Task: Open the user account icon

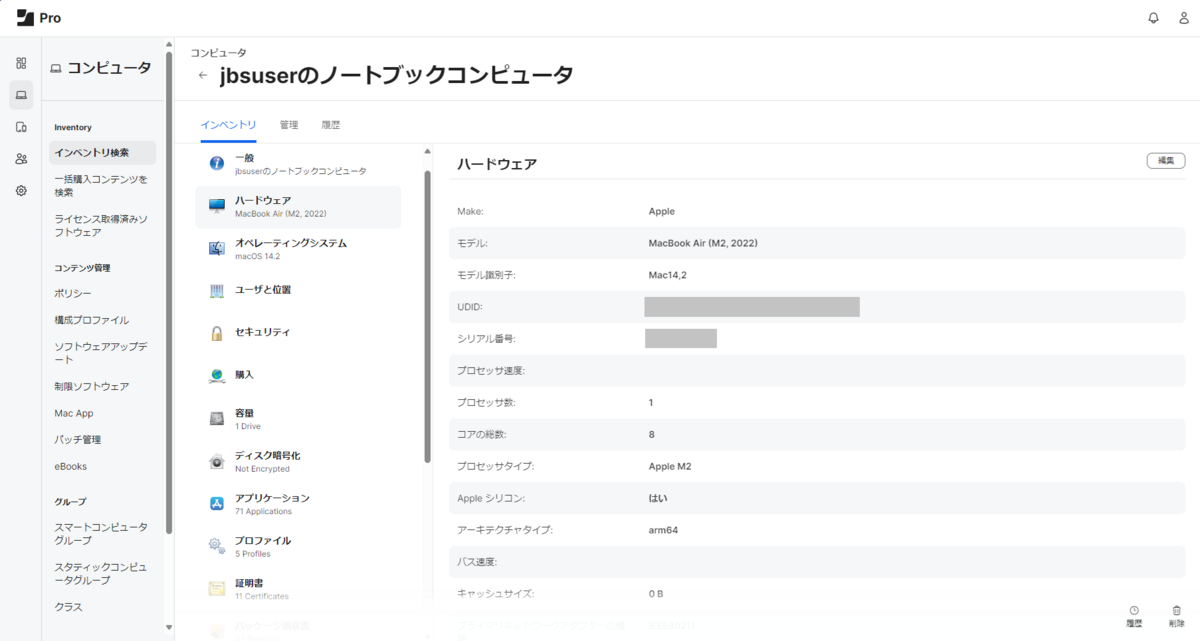Action: coord(1184,18)
